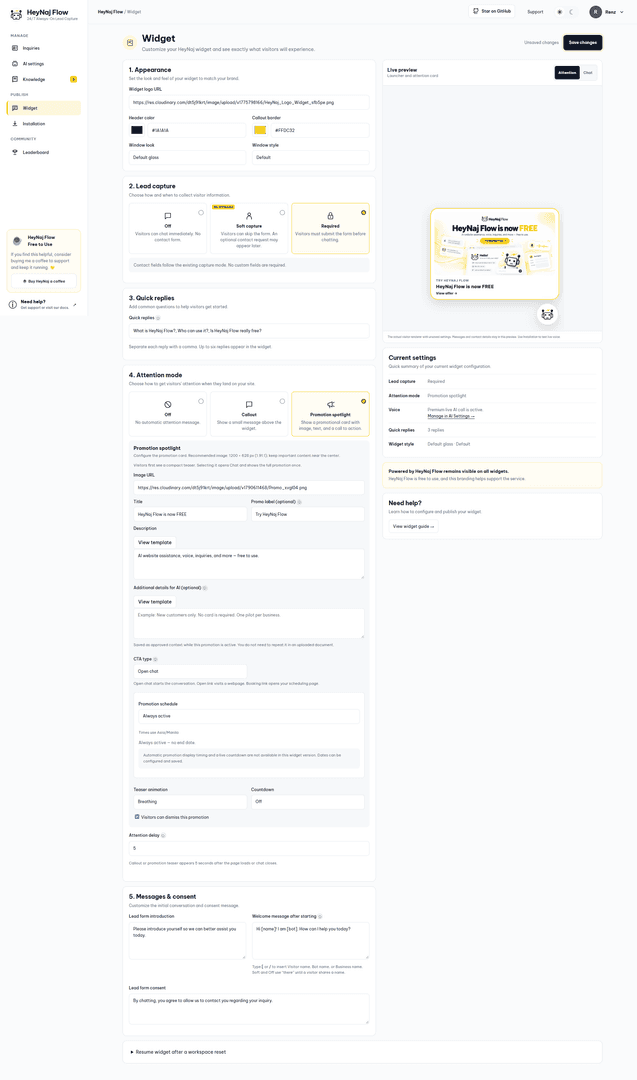Open the Promotion schedule dropdown
Viewport: 637px width, 1080px height.
click(x=249, y=716)
